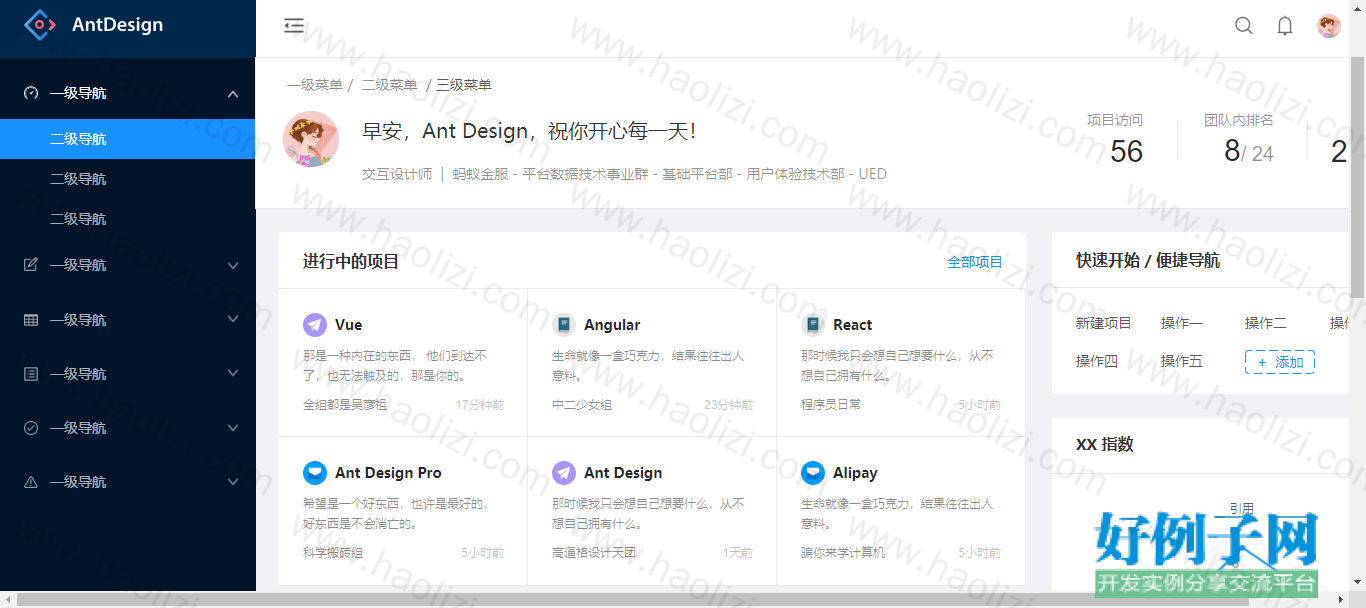Click the check-circle icon in sidebar
Screen dimensions: 1366x608
coord(31,428)
